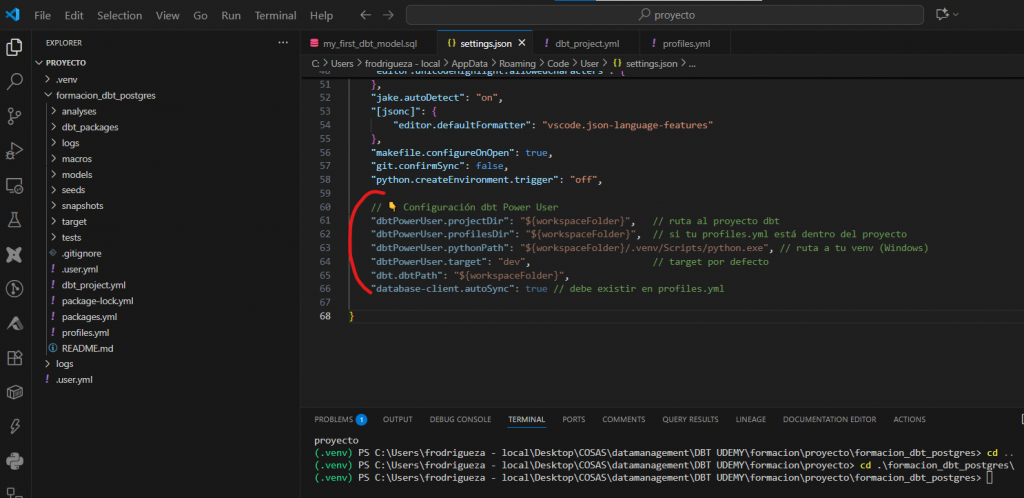Open the Extensions view
The height and width of the screenshot is (498, 1024).
coord(15,357)
